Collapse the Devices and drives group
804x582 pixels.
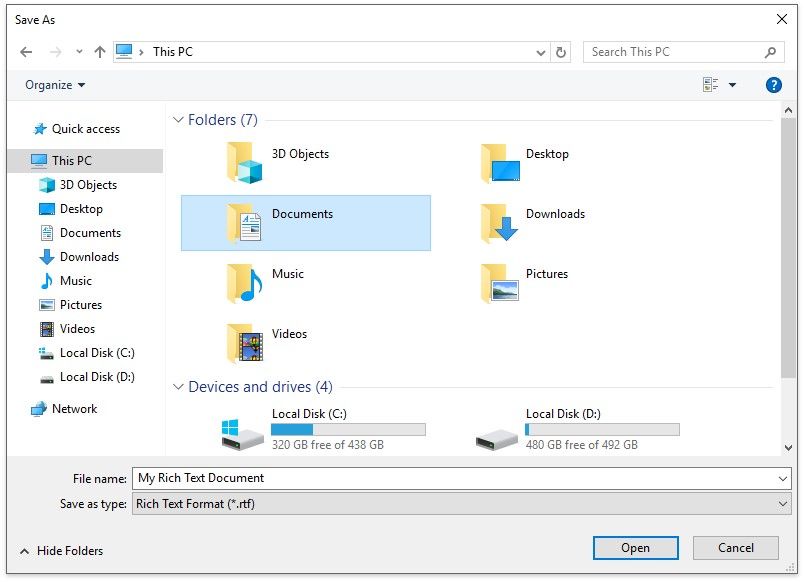click(x=178, y=387)
